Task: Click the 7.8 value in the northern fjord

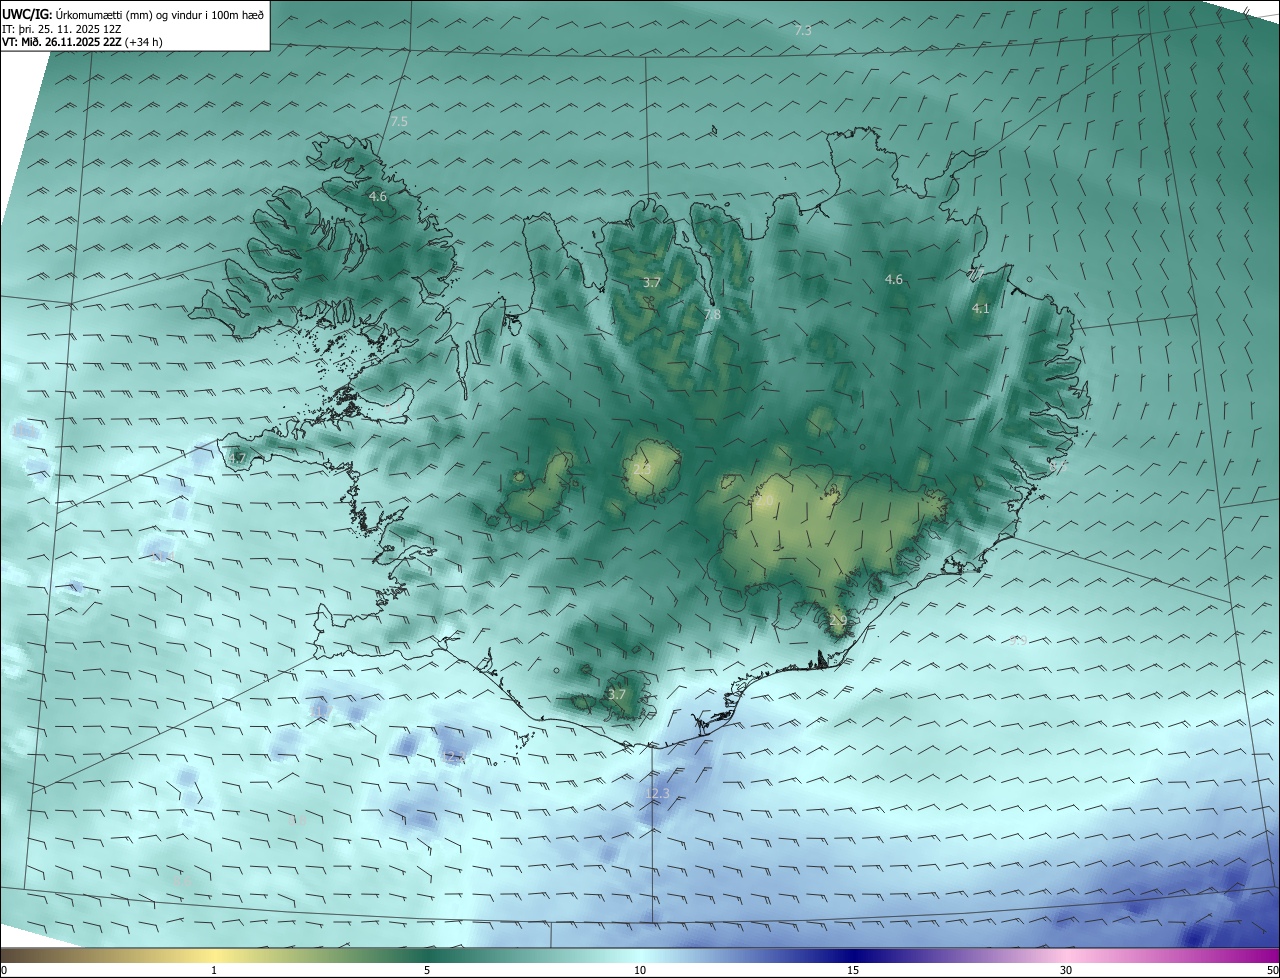Action: point(712,314)
